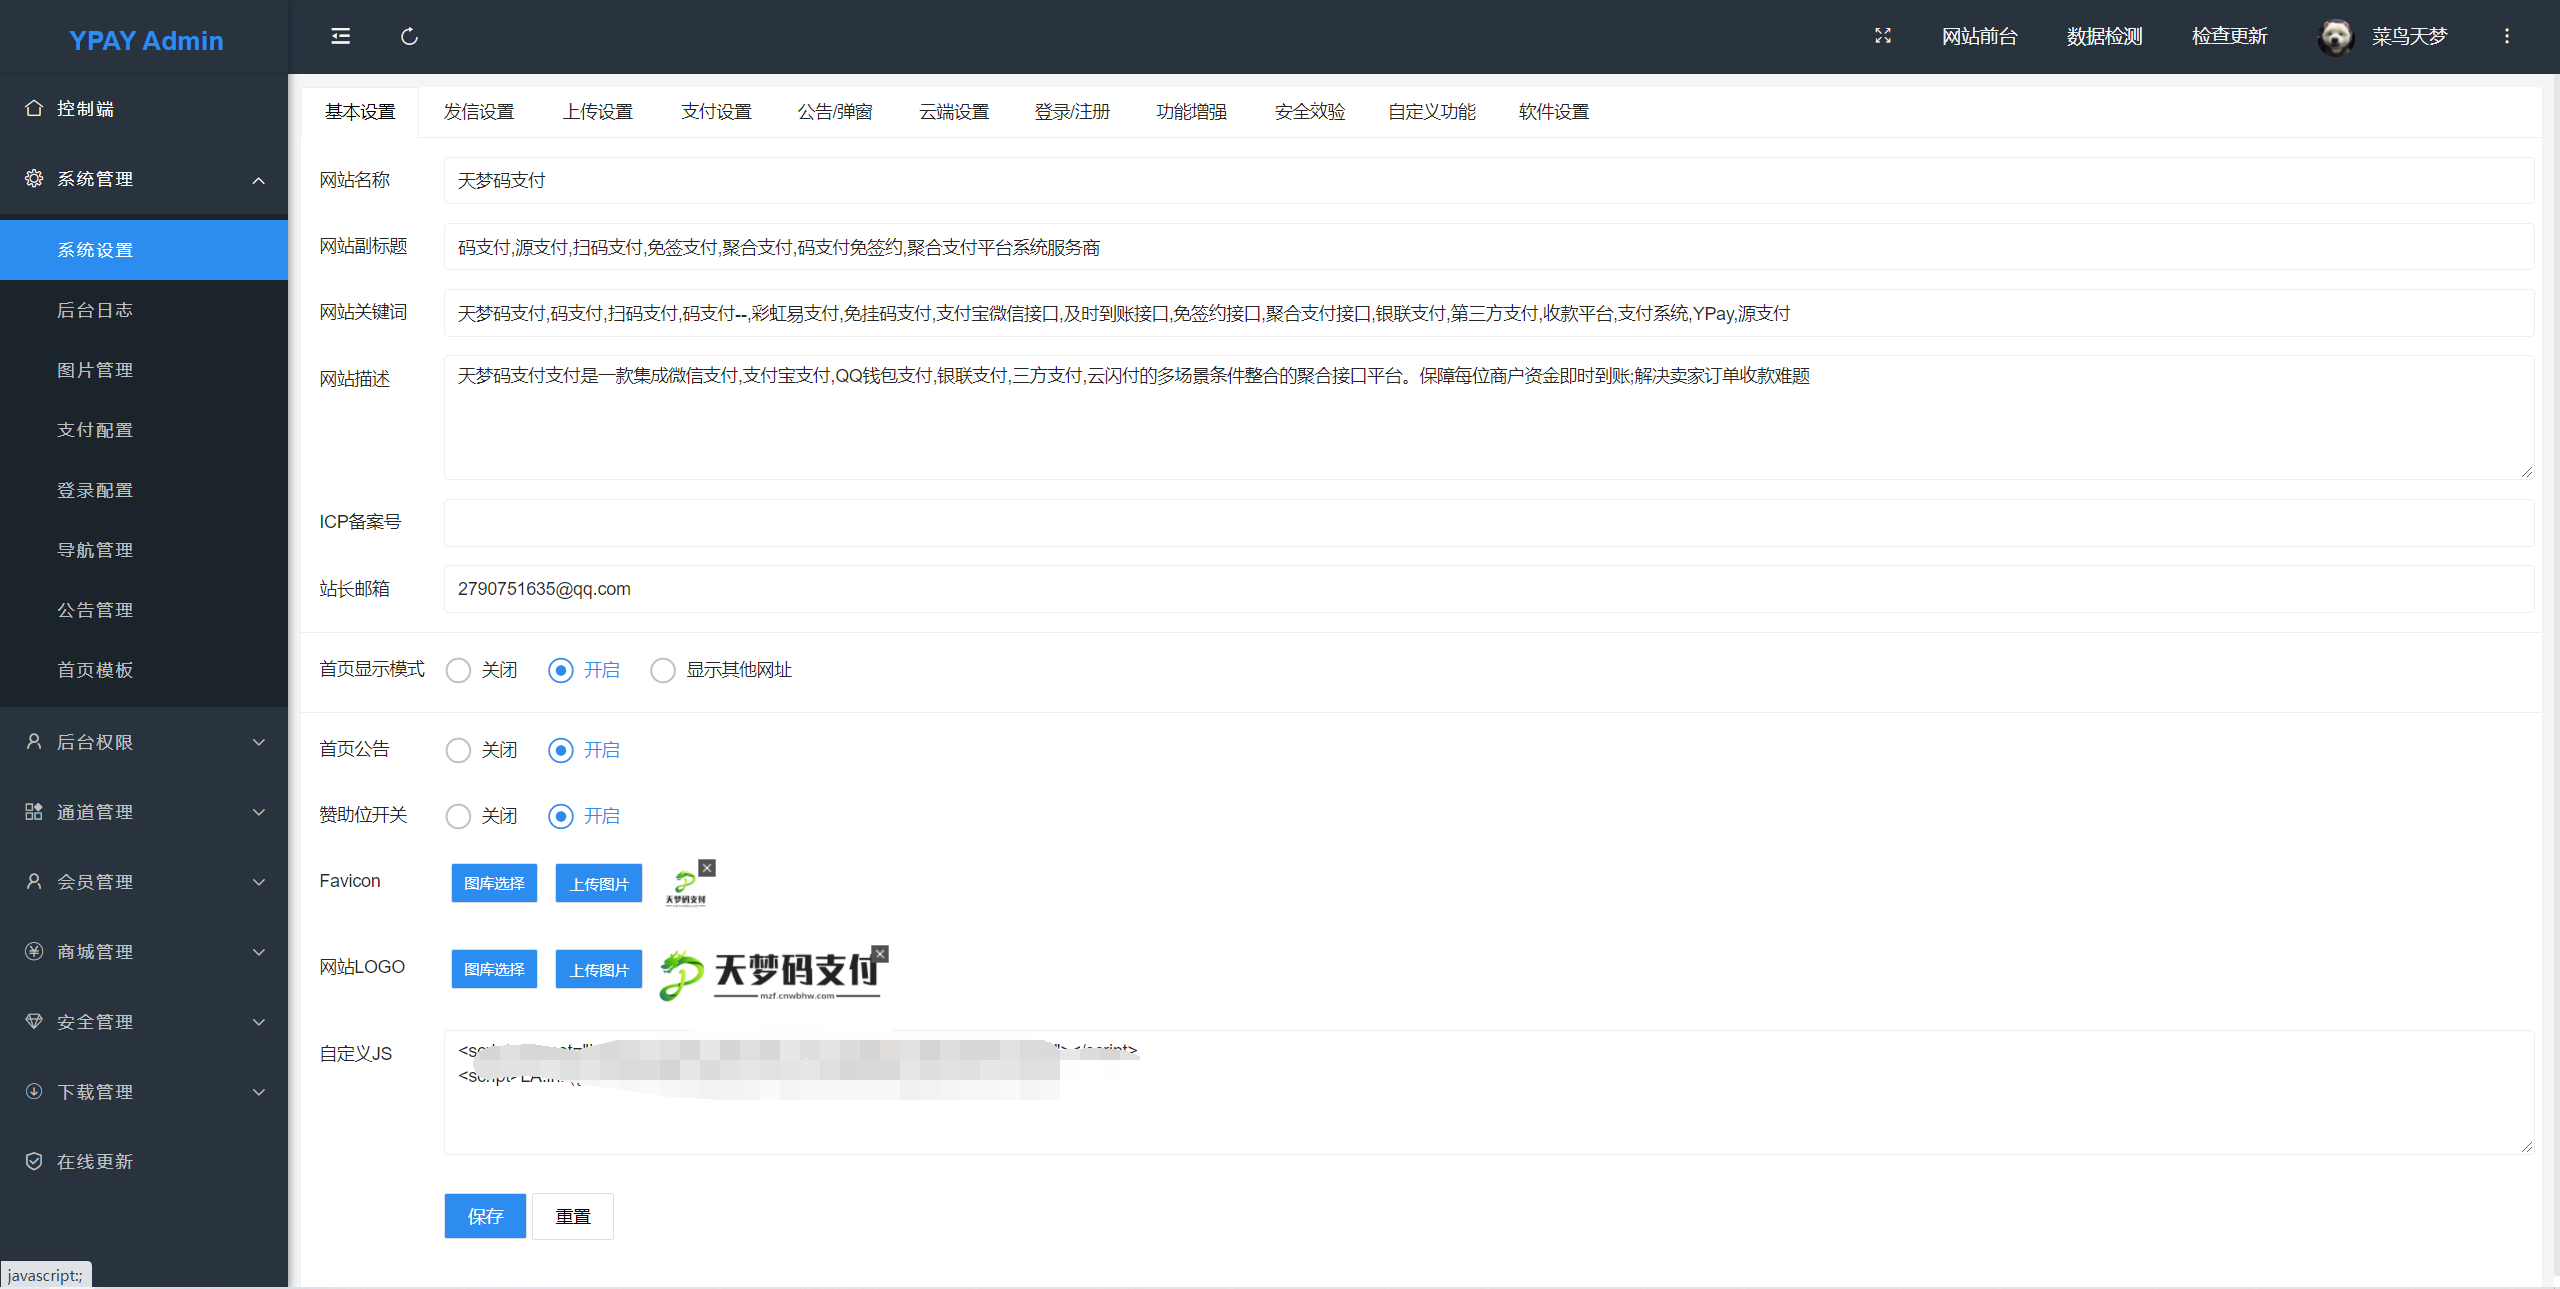2560x1289 pixels.
Task: Switch to the 安全效验 tab
Action: [1310, 112]
